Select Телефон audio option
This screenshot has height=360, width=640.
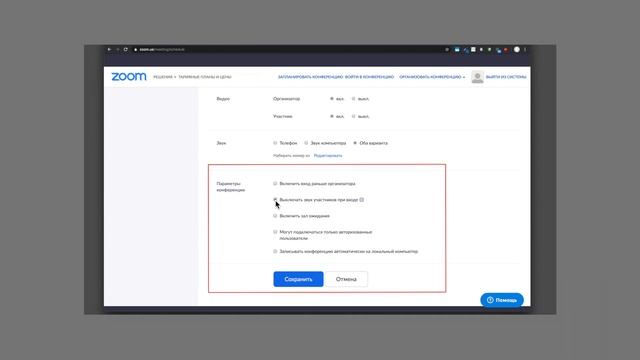pos(275,143)
